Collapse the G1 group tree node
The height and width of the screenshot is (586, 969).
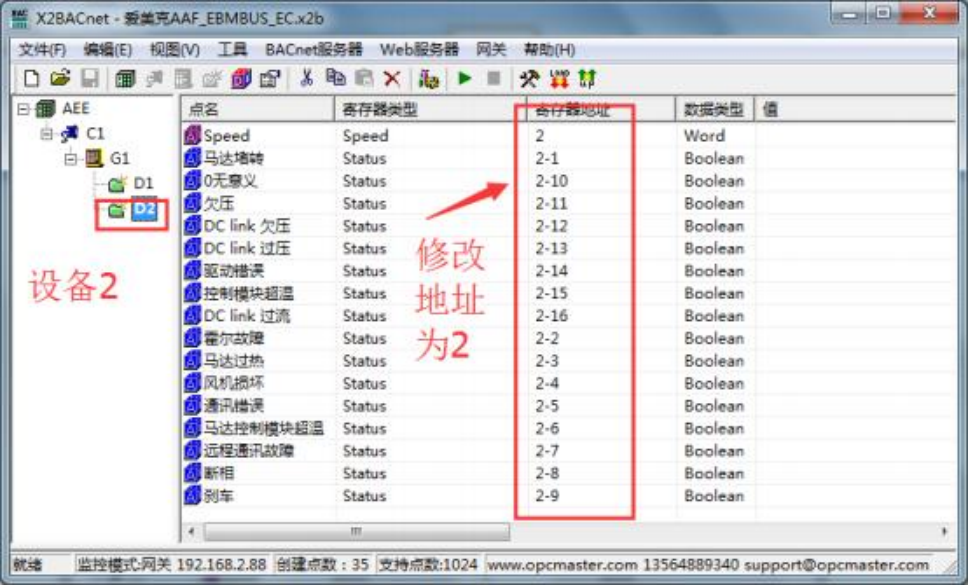point(70,159)
